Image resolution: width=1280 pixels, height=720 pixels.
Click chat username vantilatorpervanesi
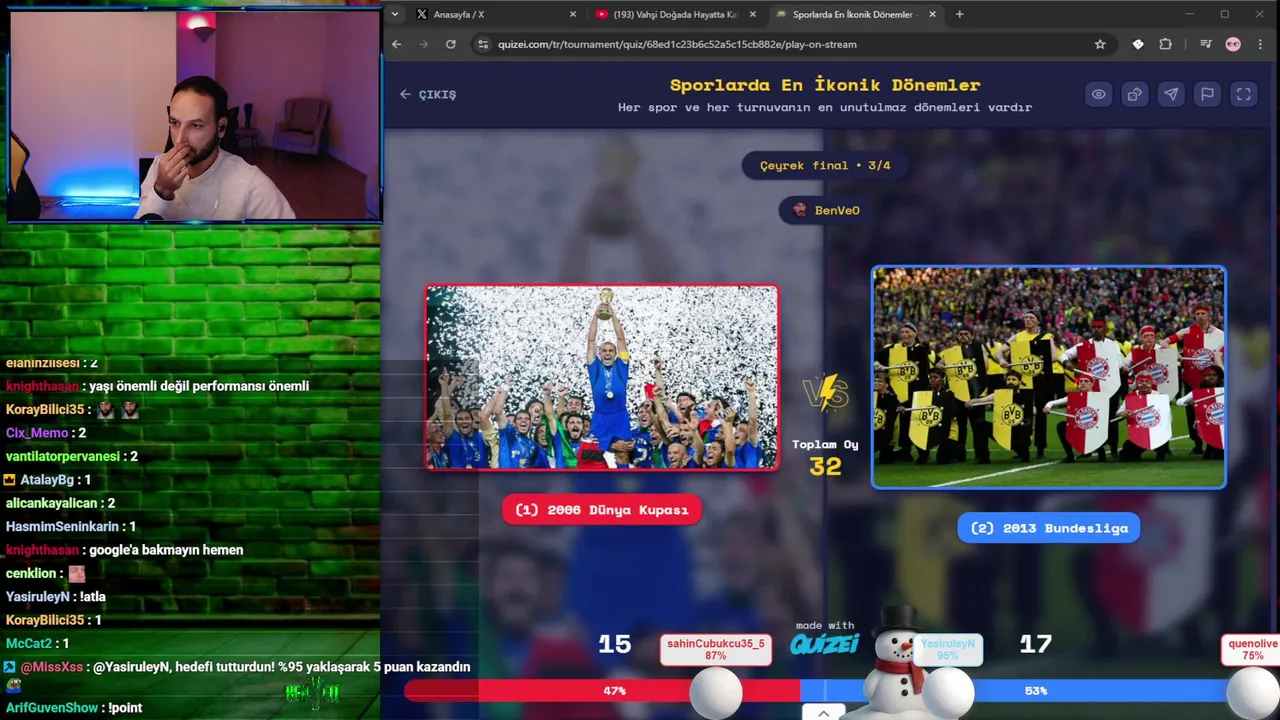point(62,456)
